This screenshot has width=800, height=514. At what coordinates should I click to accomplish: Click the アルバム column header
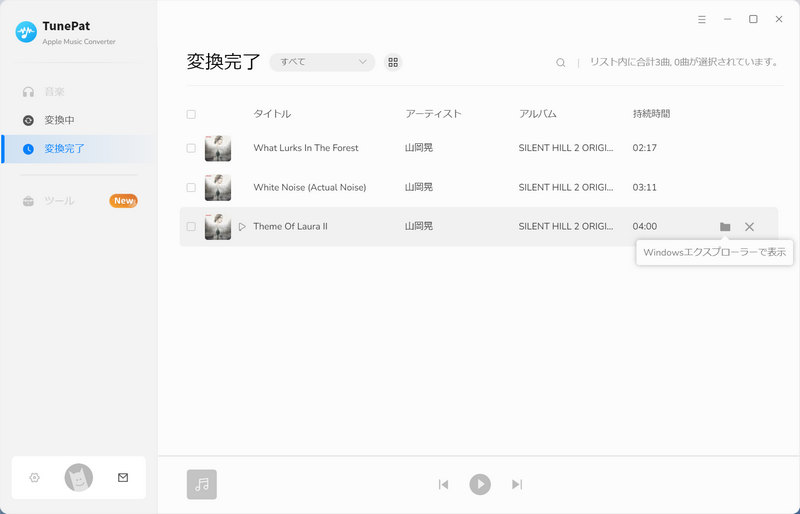pyautogui.click(x=538, y=114)
